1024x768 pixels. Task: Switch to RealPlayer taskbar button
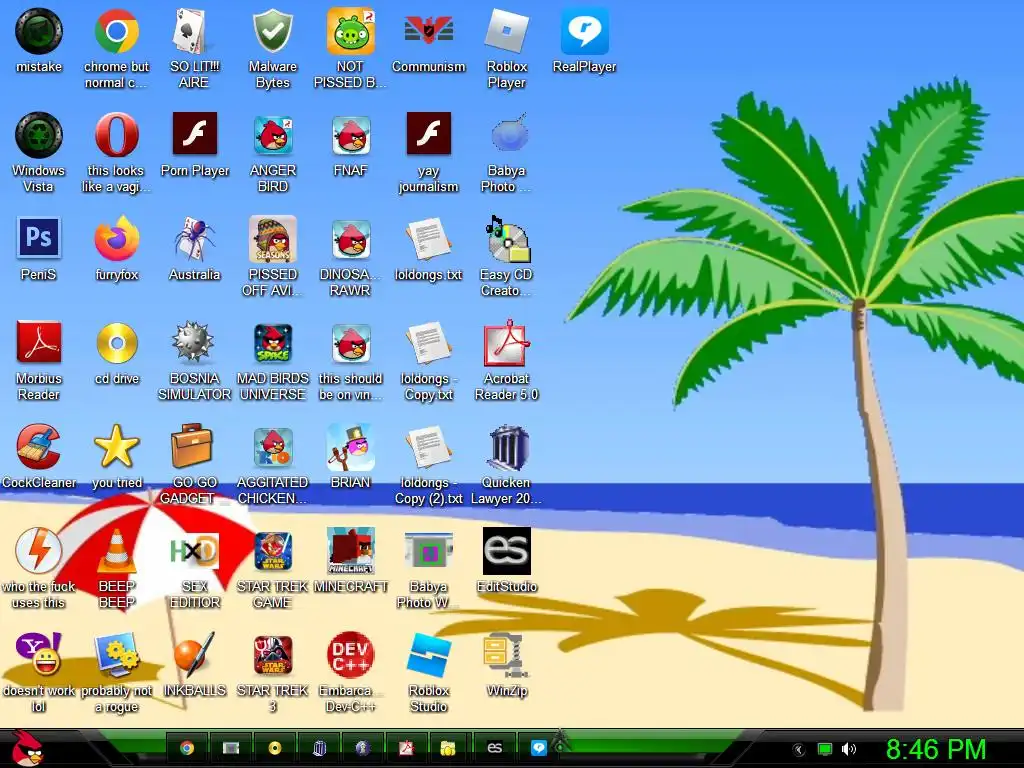(x=538, y=748)
